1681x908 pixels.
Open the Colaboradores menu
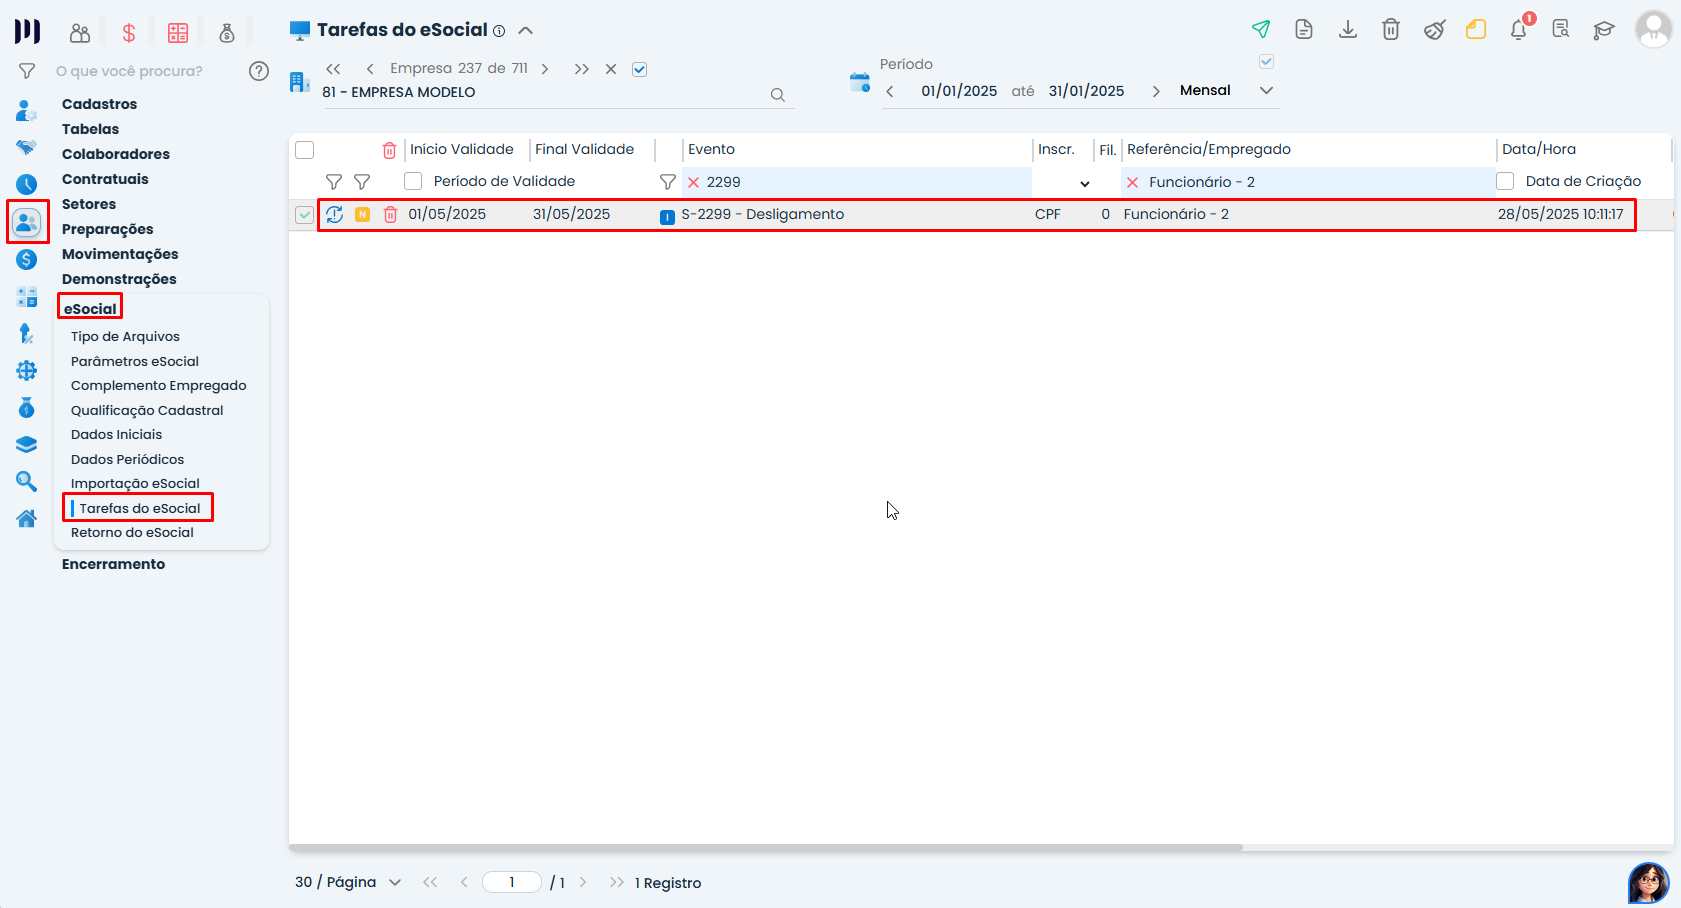[x=116, y=154]
